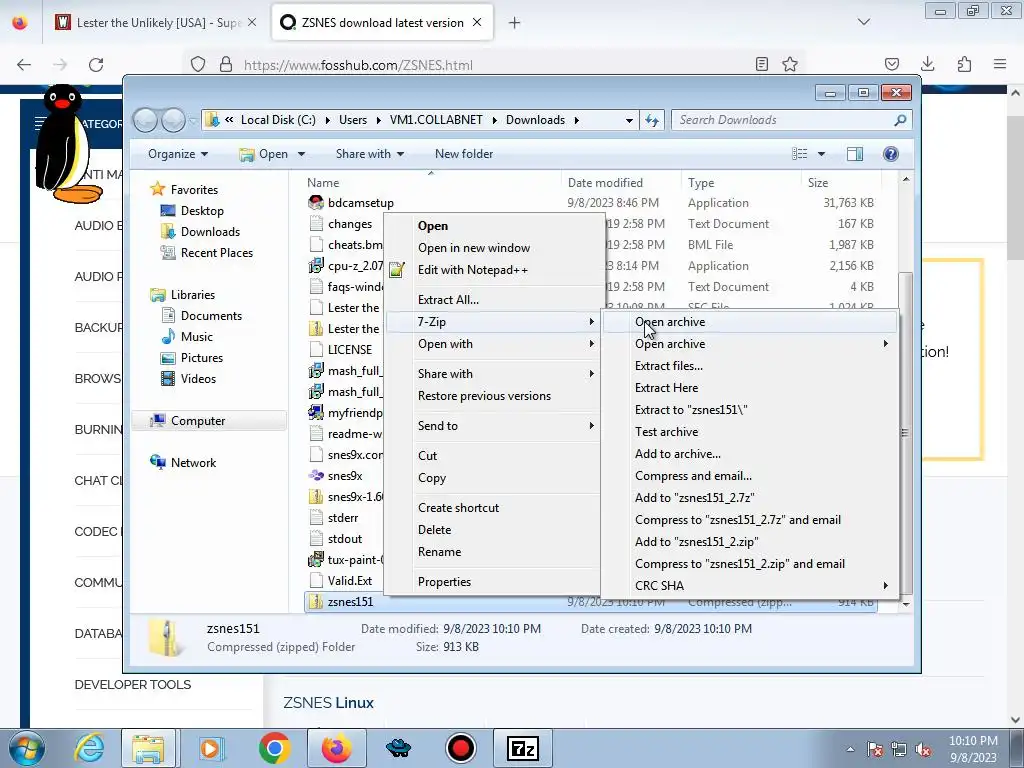Open the Windows Start button
The image size is (1024, 768).
(26, 748)
